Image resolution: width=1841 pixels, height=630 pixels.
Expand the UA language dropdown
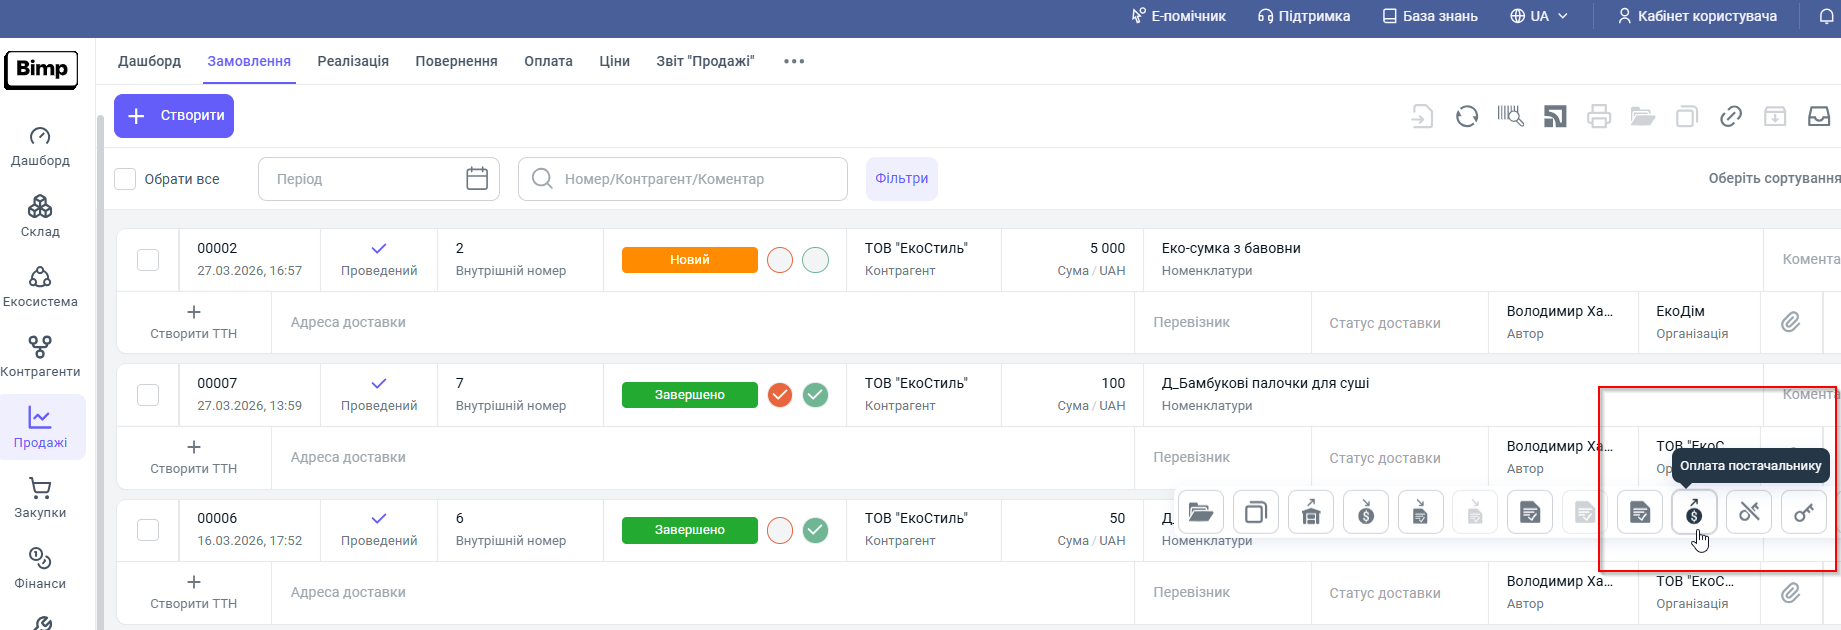(1539, 16)
